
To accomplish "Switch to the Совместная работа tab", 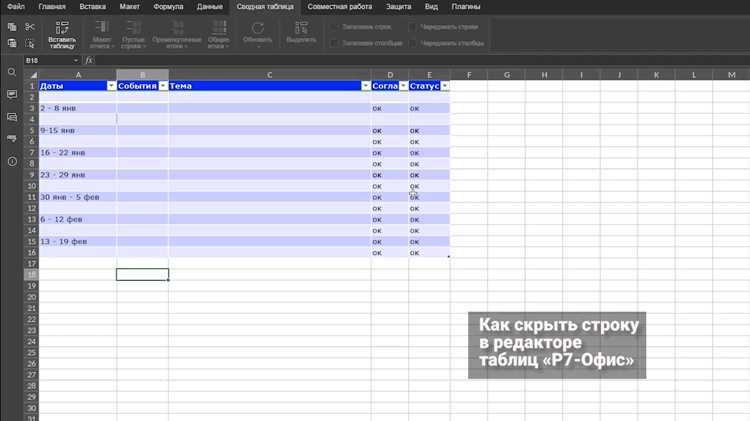I will tap(340, 7).
